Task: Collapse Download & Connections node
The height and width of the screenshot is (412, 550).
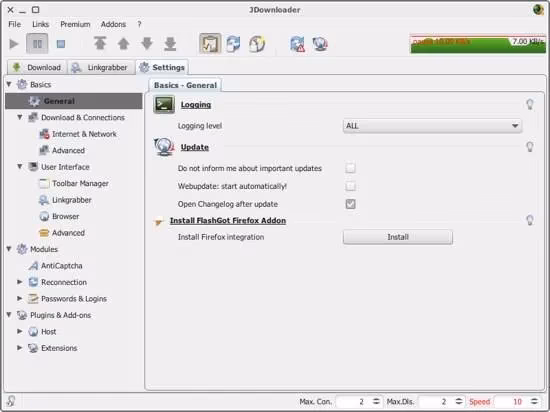Action: [20, 117]
